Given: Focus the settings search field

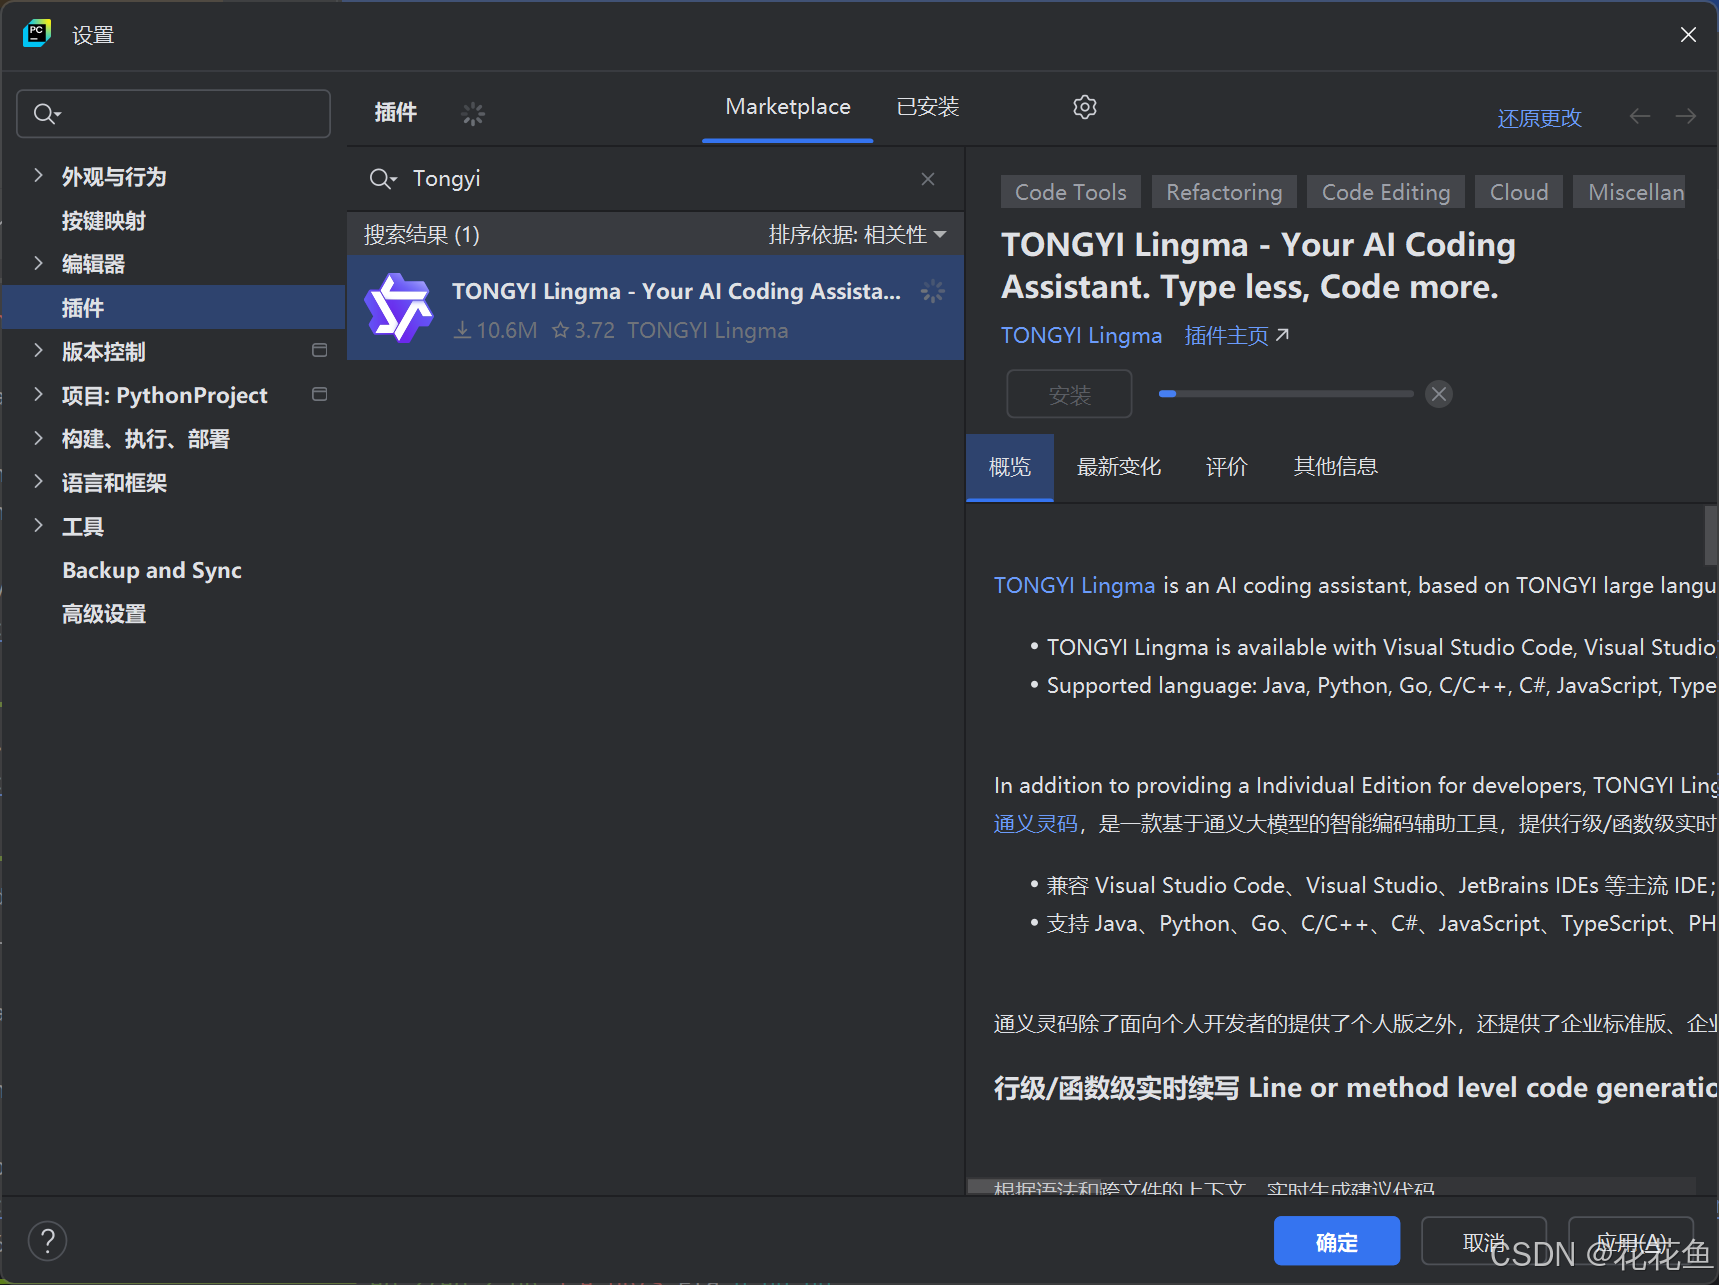Looking at the screenshot, I should 174,114.
